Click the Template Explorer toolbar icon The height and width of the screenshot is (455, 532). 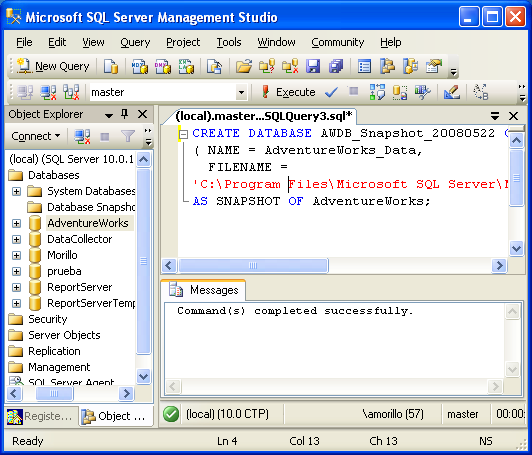tap(410, 66)
